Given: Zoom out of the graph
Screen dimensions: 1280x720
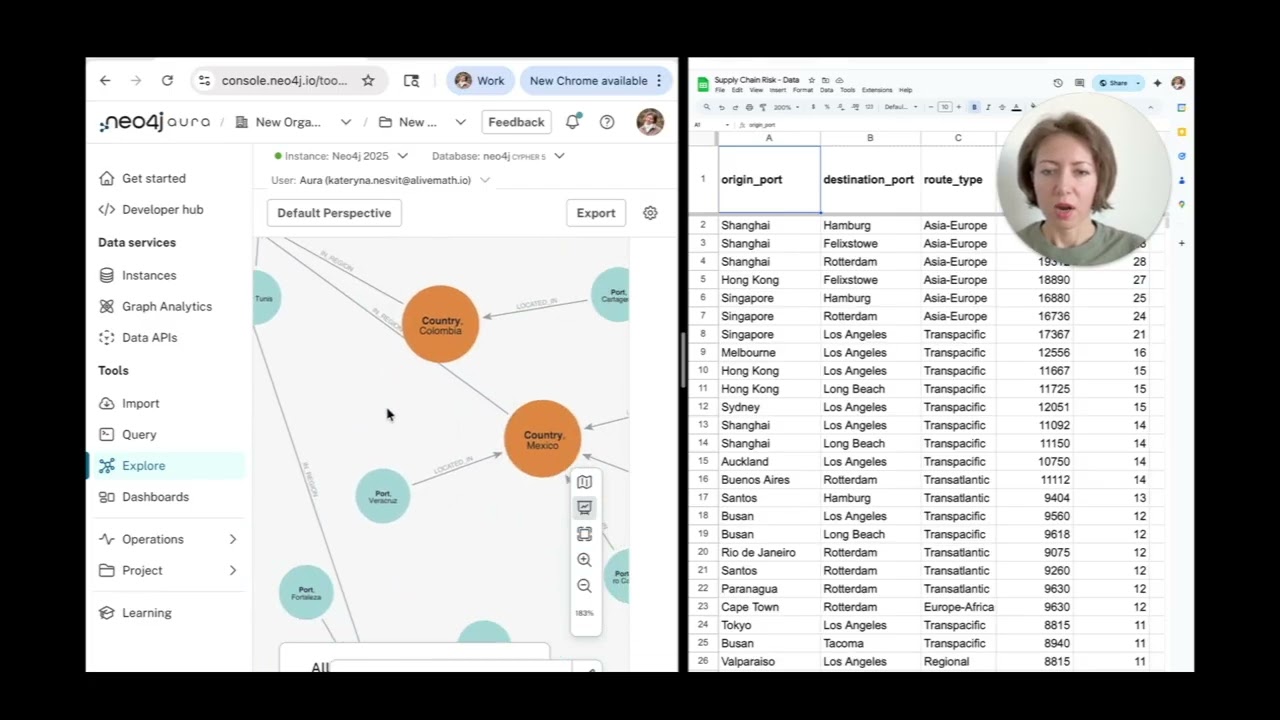Looking at the screenshot, I should (x=585, y=586).
